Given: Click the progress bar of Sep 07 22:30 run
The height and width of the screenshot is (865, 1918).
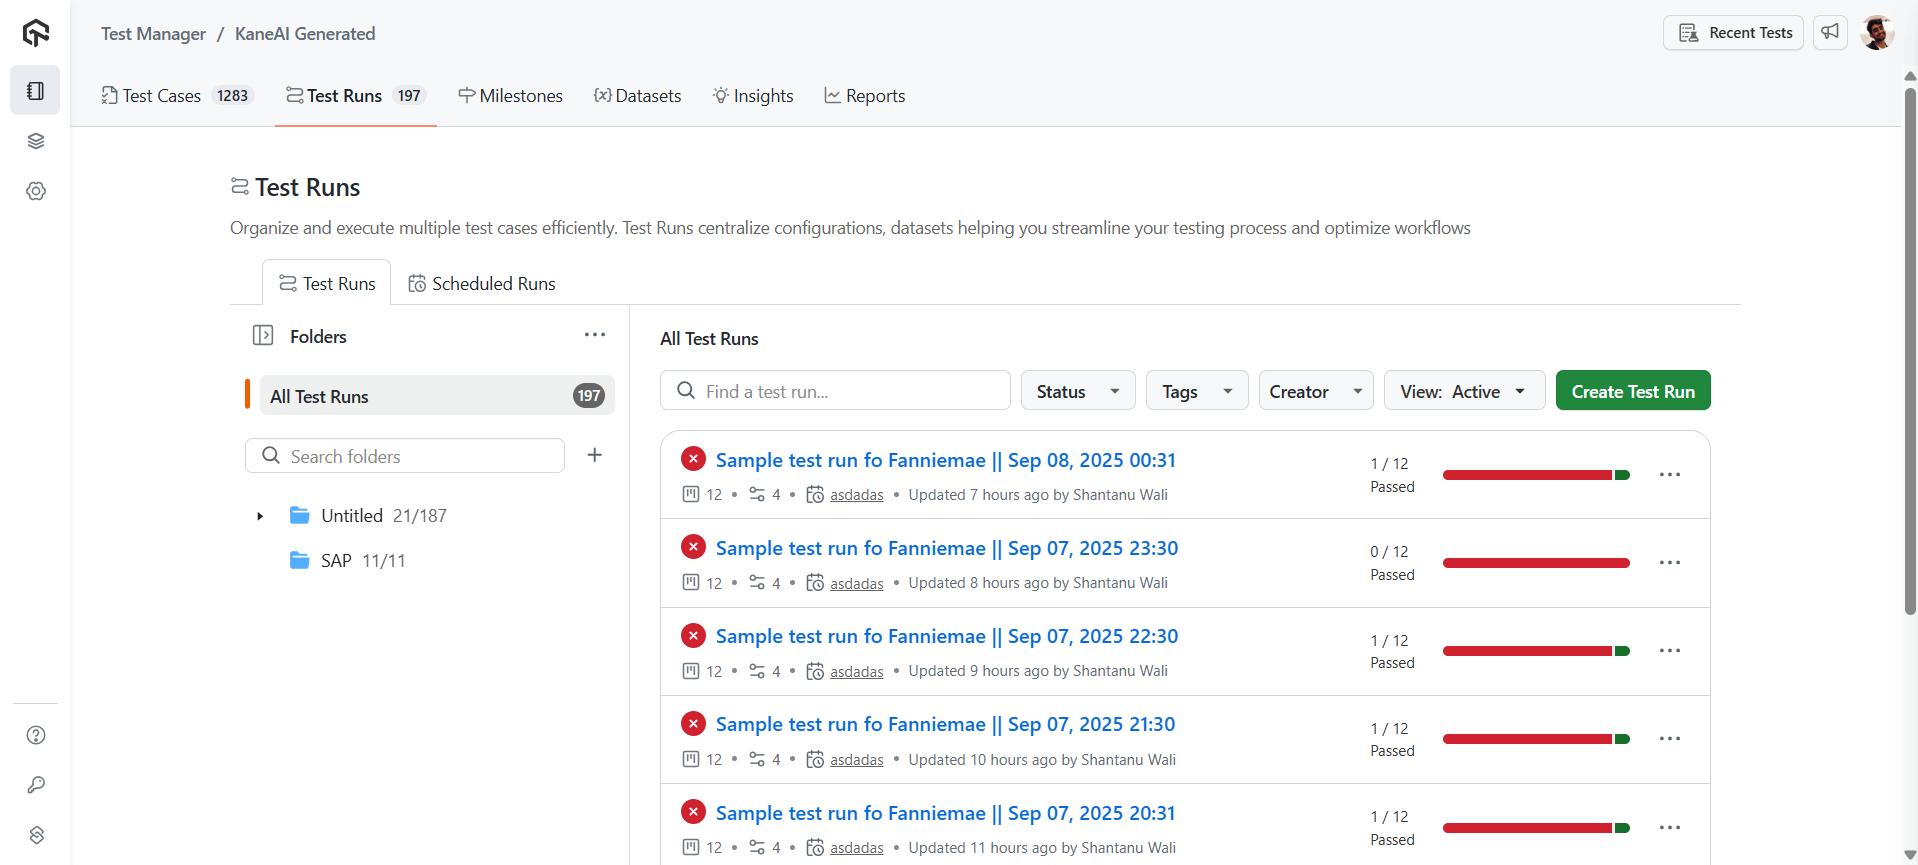Looking at the screenshot, I should tap(1535, 651).
